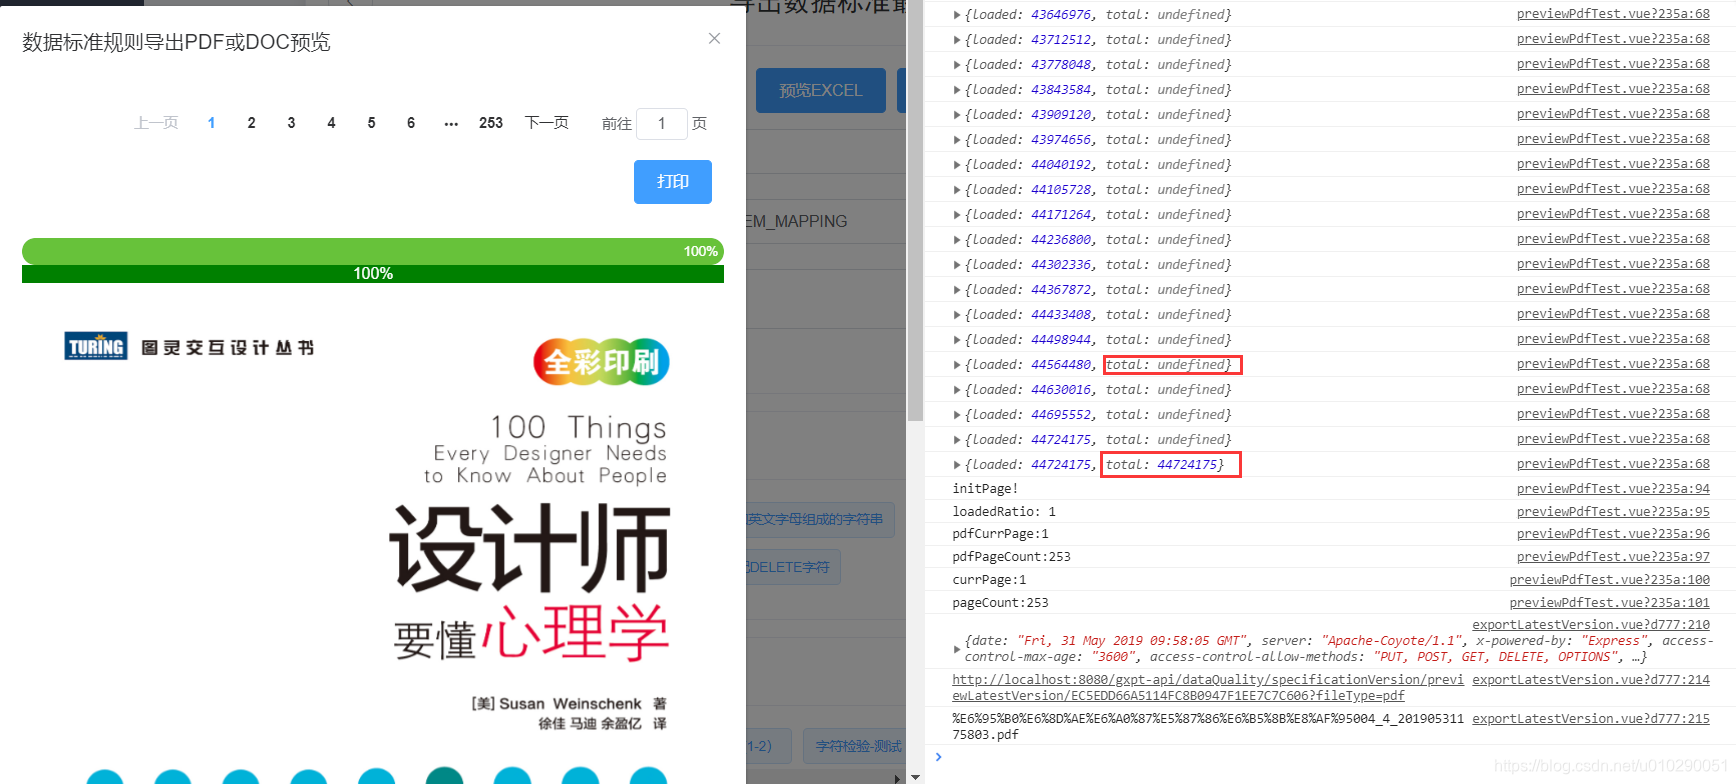Open previewPdfTest.vue:96 source link for pdfCurrPage

point(1613,534)
